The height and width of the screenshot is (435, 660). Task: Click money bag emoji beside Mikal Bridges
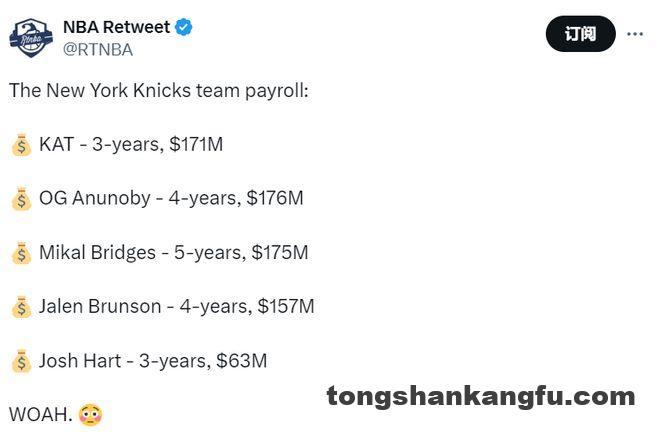click(x=21, y=253)
